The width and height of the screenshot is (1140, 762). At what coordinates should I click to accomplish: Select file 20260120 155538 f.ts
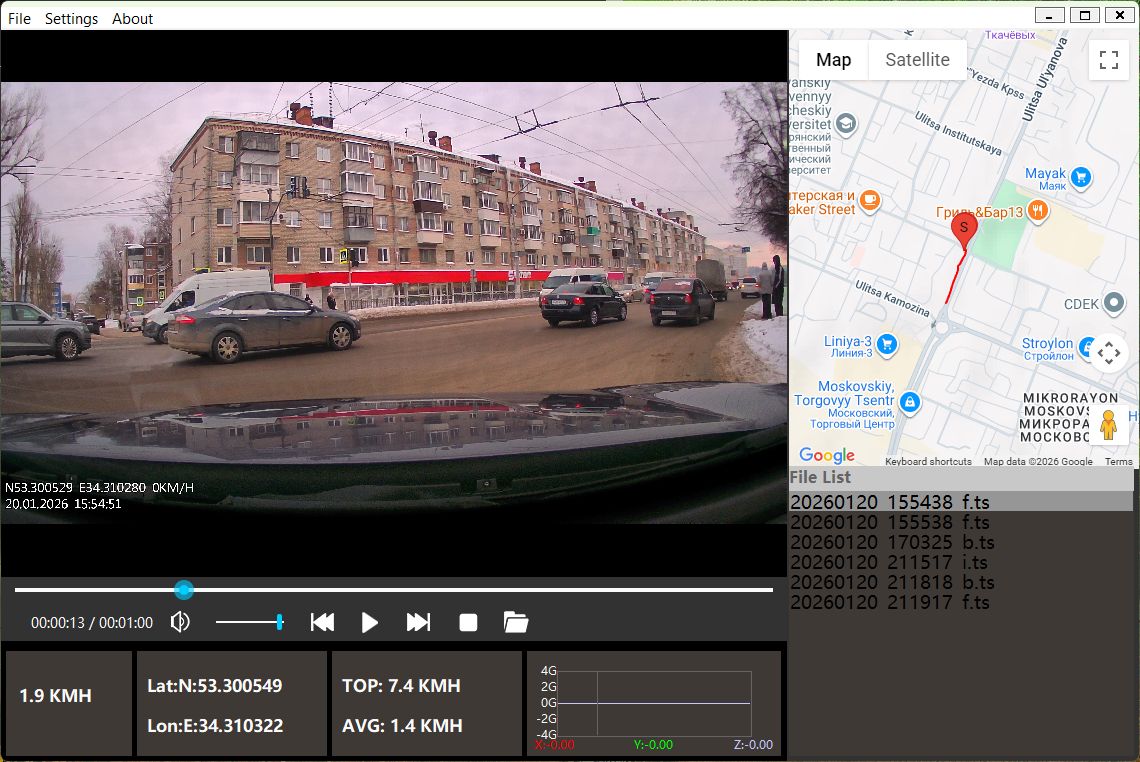coord(961,522)
